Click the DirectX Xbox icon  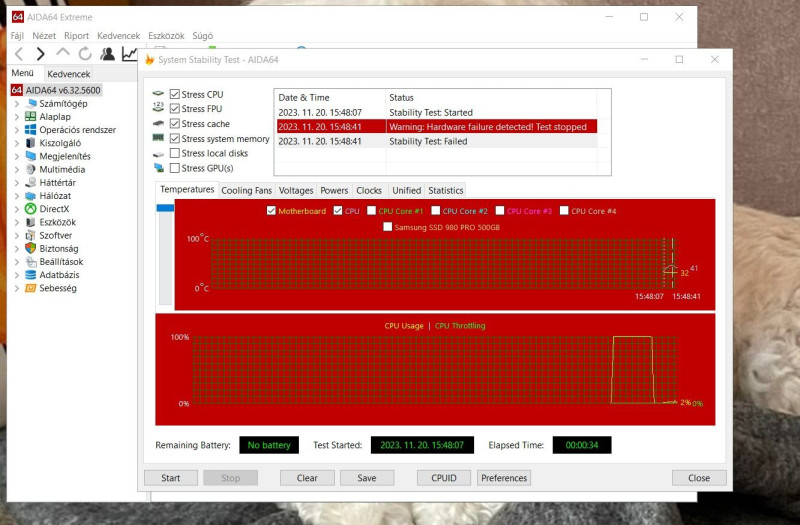(x=31, y=209)
